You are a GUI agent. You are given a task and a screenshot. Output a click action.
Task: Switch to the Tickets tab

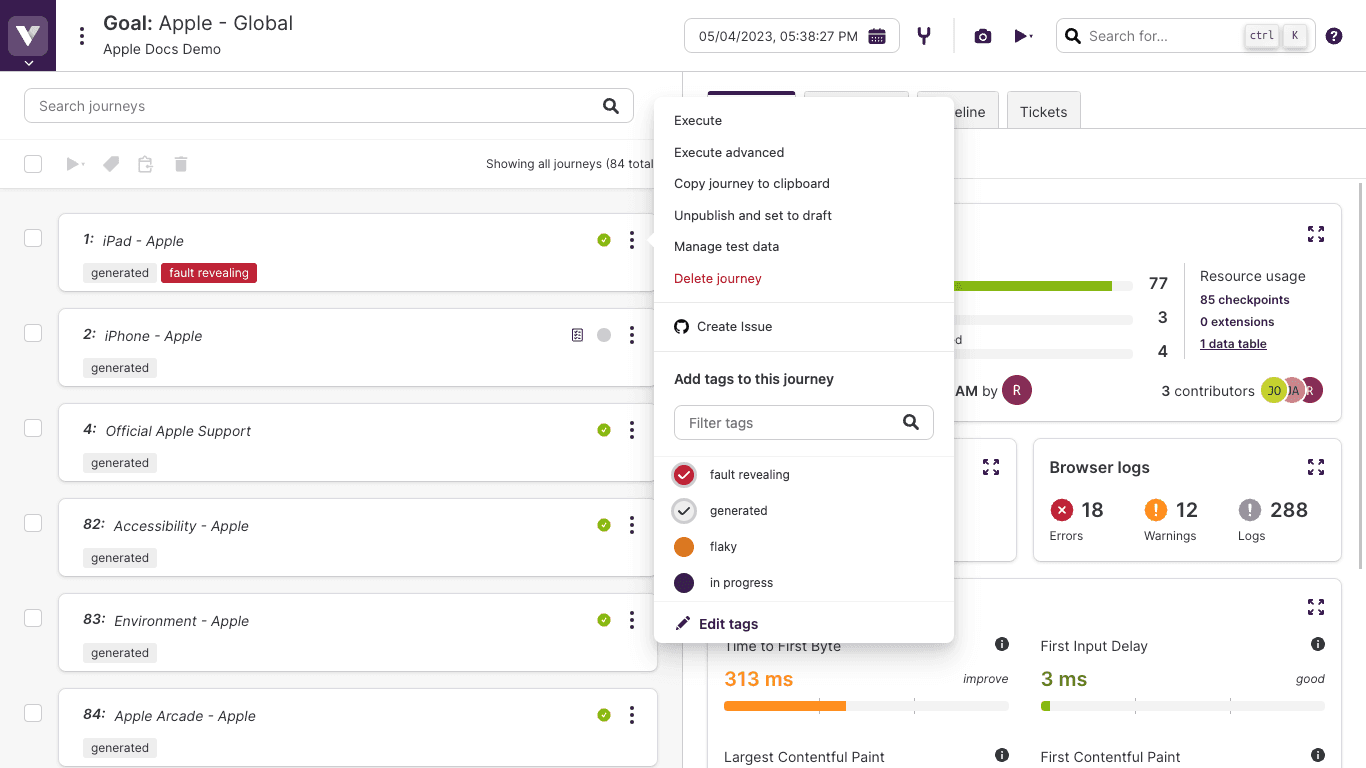pos(1043,112)
